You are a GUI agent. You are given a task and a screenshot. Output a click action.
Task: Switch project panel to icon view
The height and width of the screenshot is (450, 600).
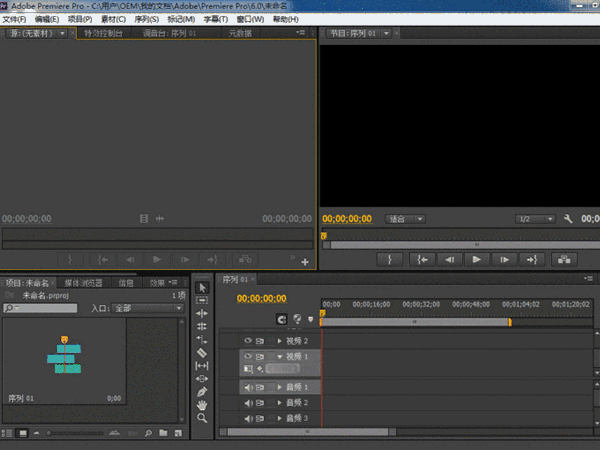(x=23, y=433)
